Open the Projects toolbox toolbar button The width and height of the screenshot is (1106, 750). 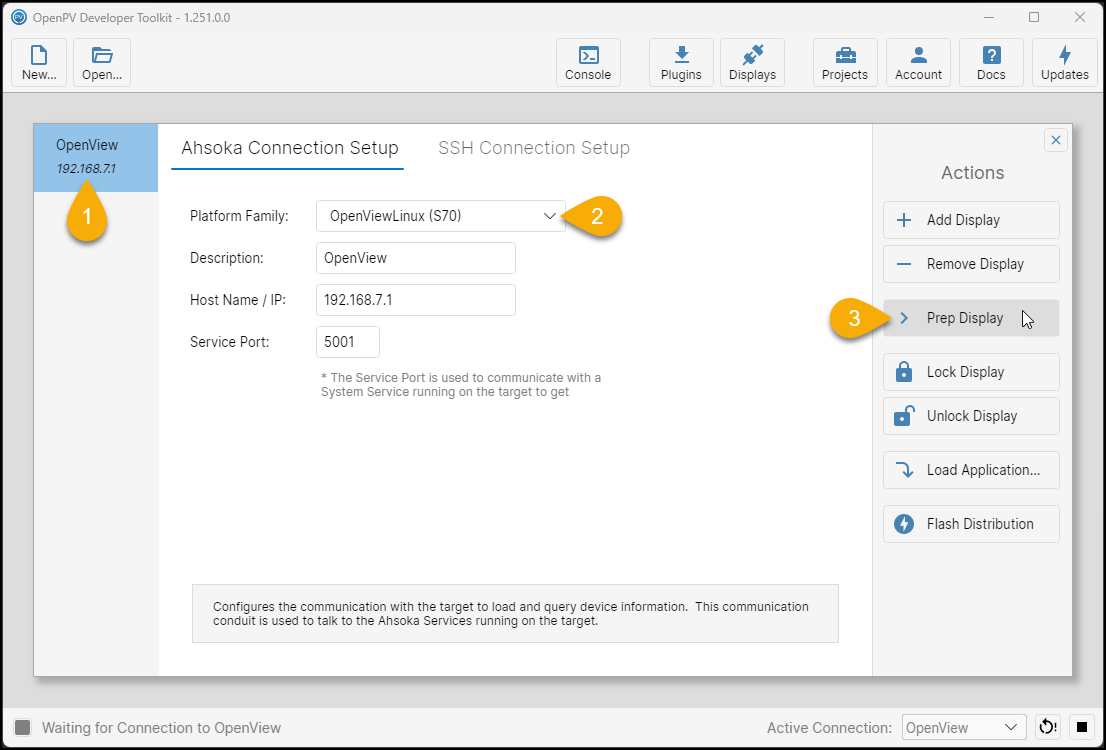coord(845,63)
